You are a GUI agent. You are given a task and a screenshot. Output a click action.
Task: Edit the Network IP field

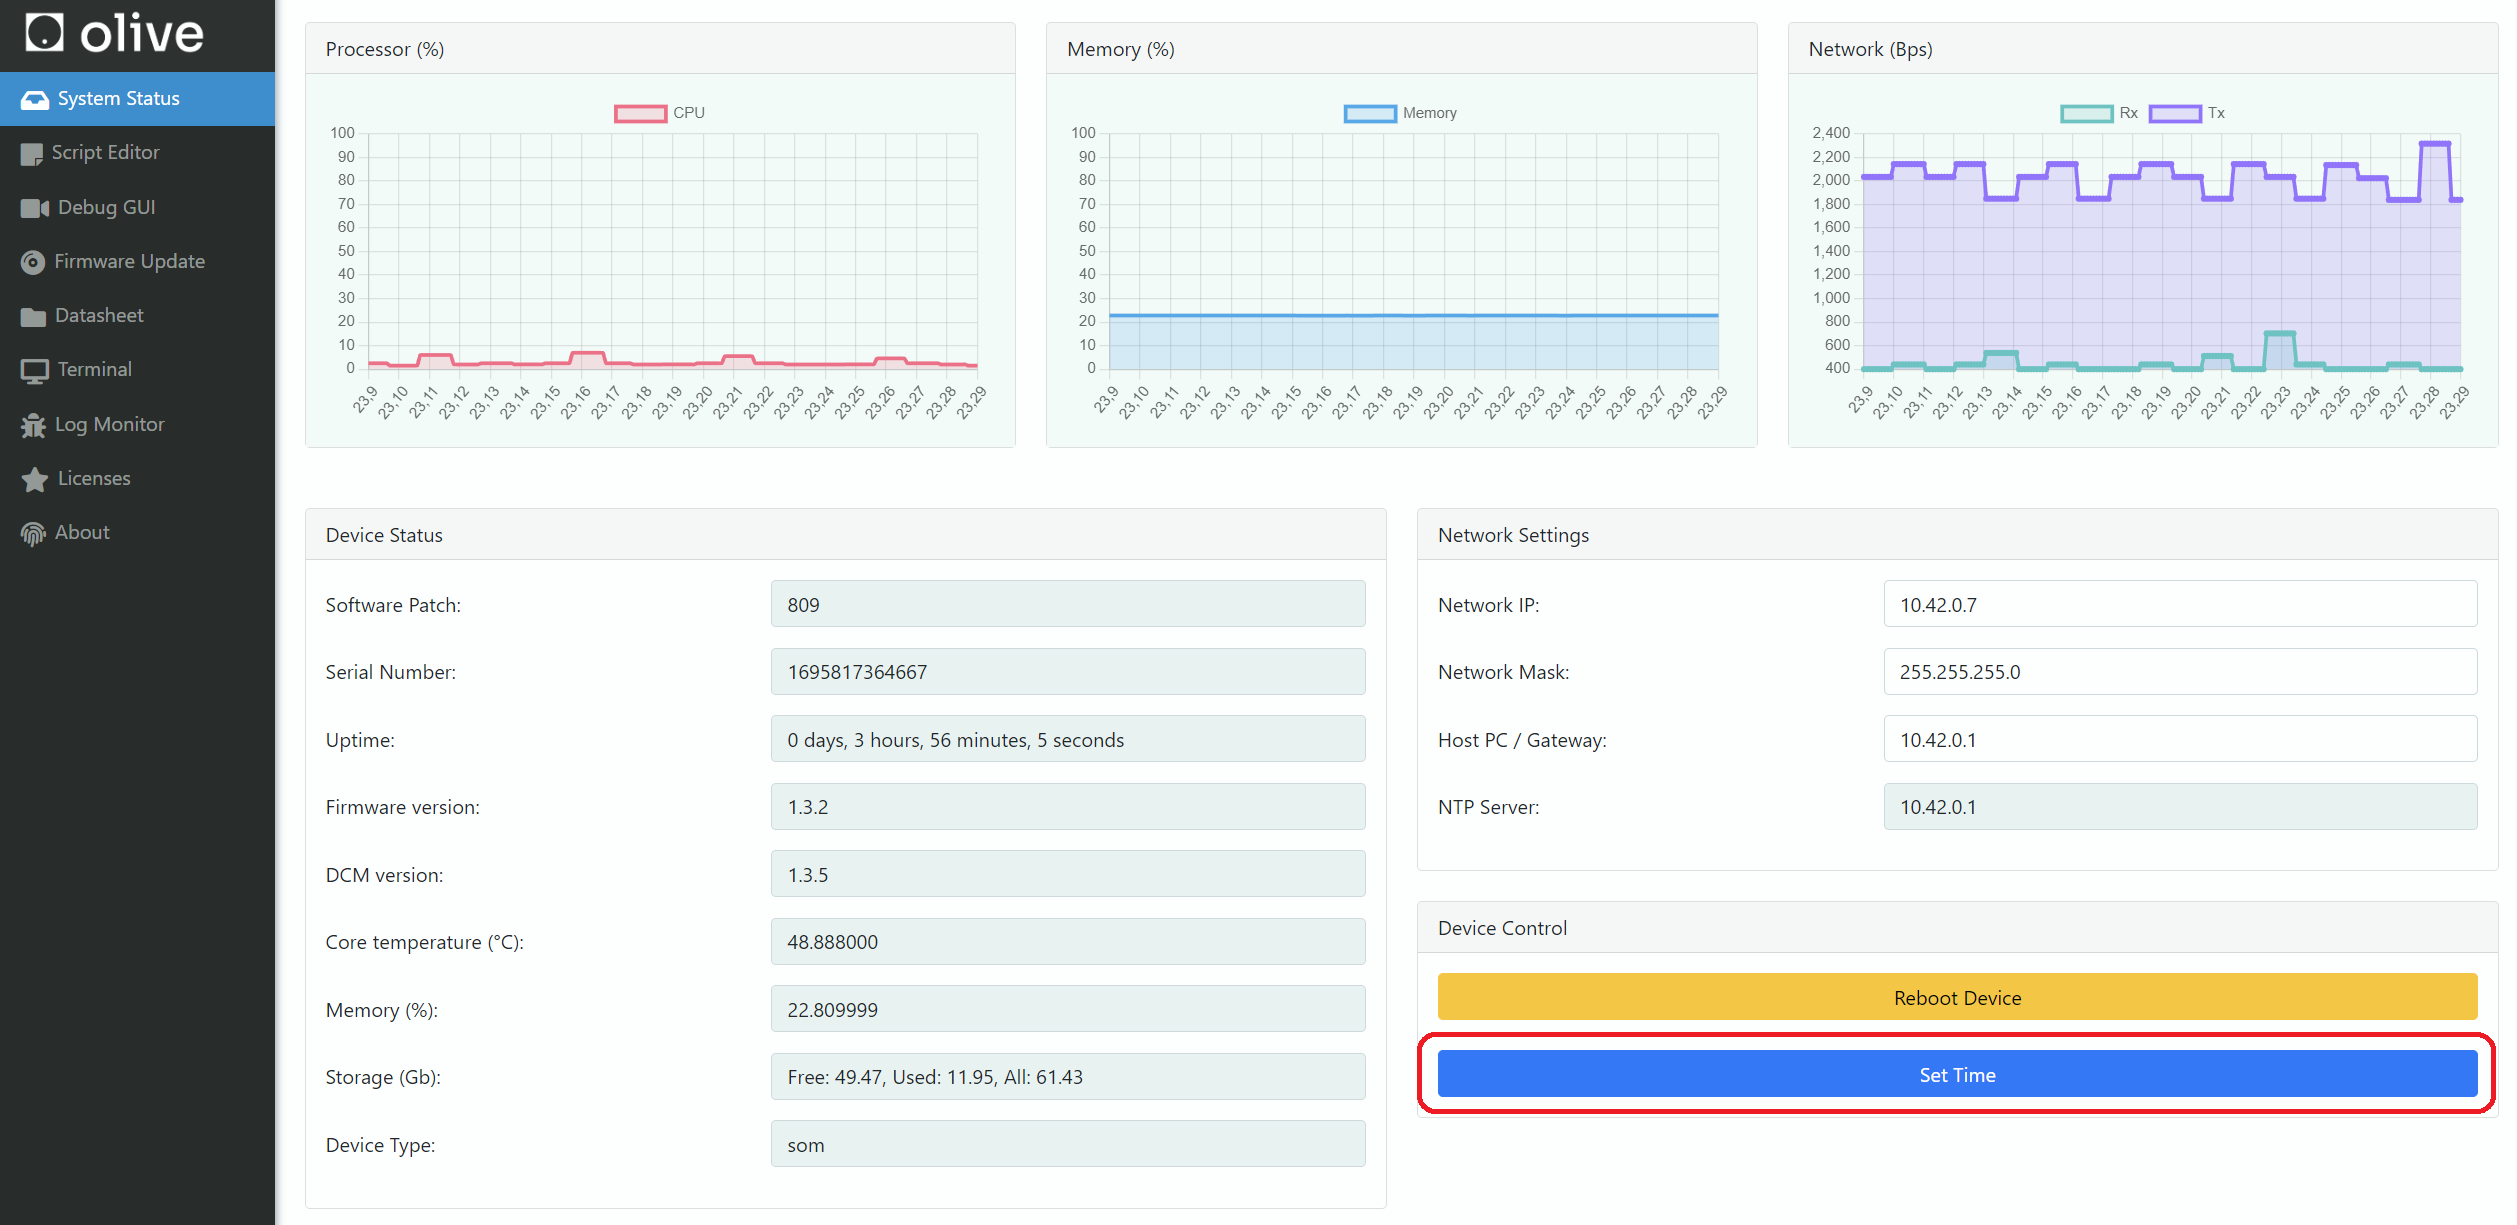(2180, 604)
